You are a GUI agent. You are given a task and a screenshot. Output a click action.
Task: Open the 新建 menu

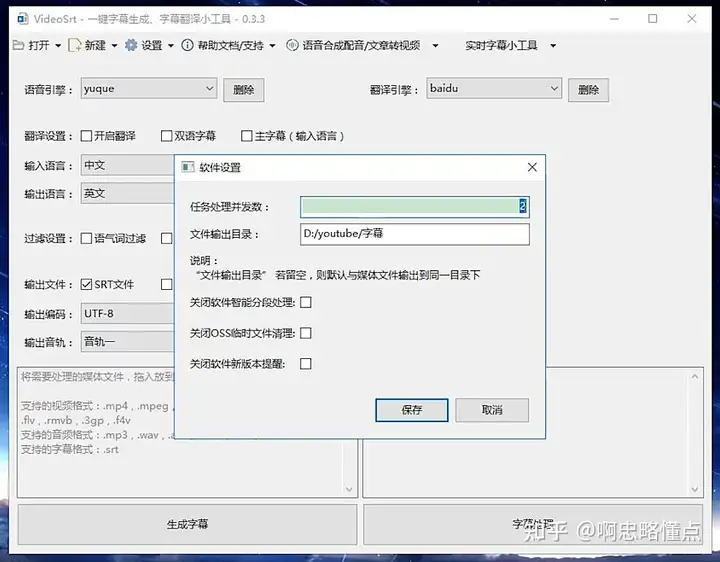93,45
